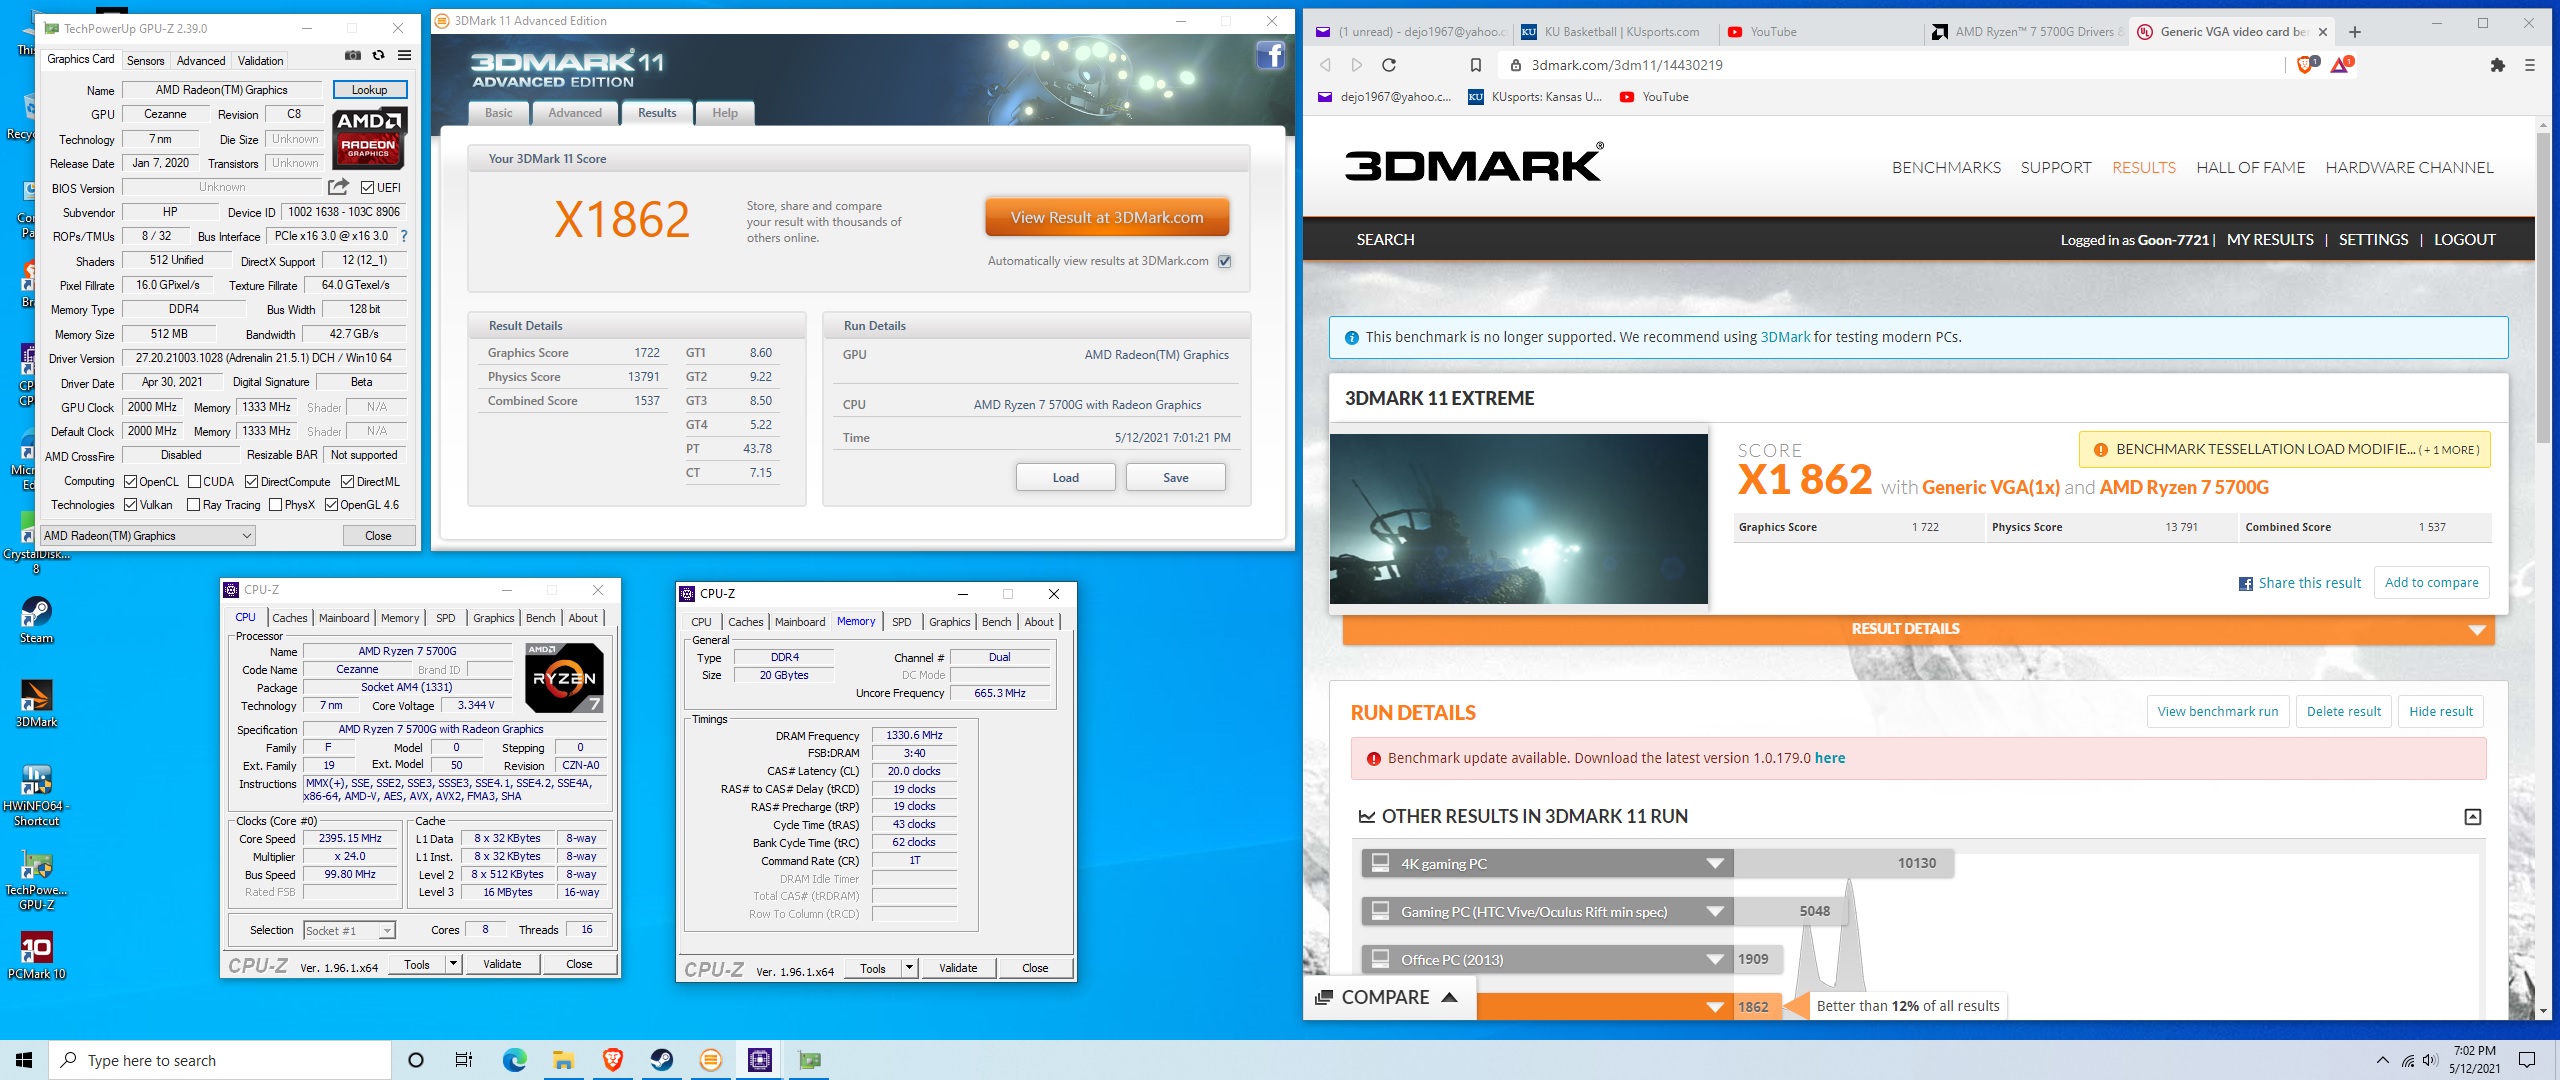
Task: Toggle DirectCompute checkbox in GPU-Z
Action: (252, 482)
